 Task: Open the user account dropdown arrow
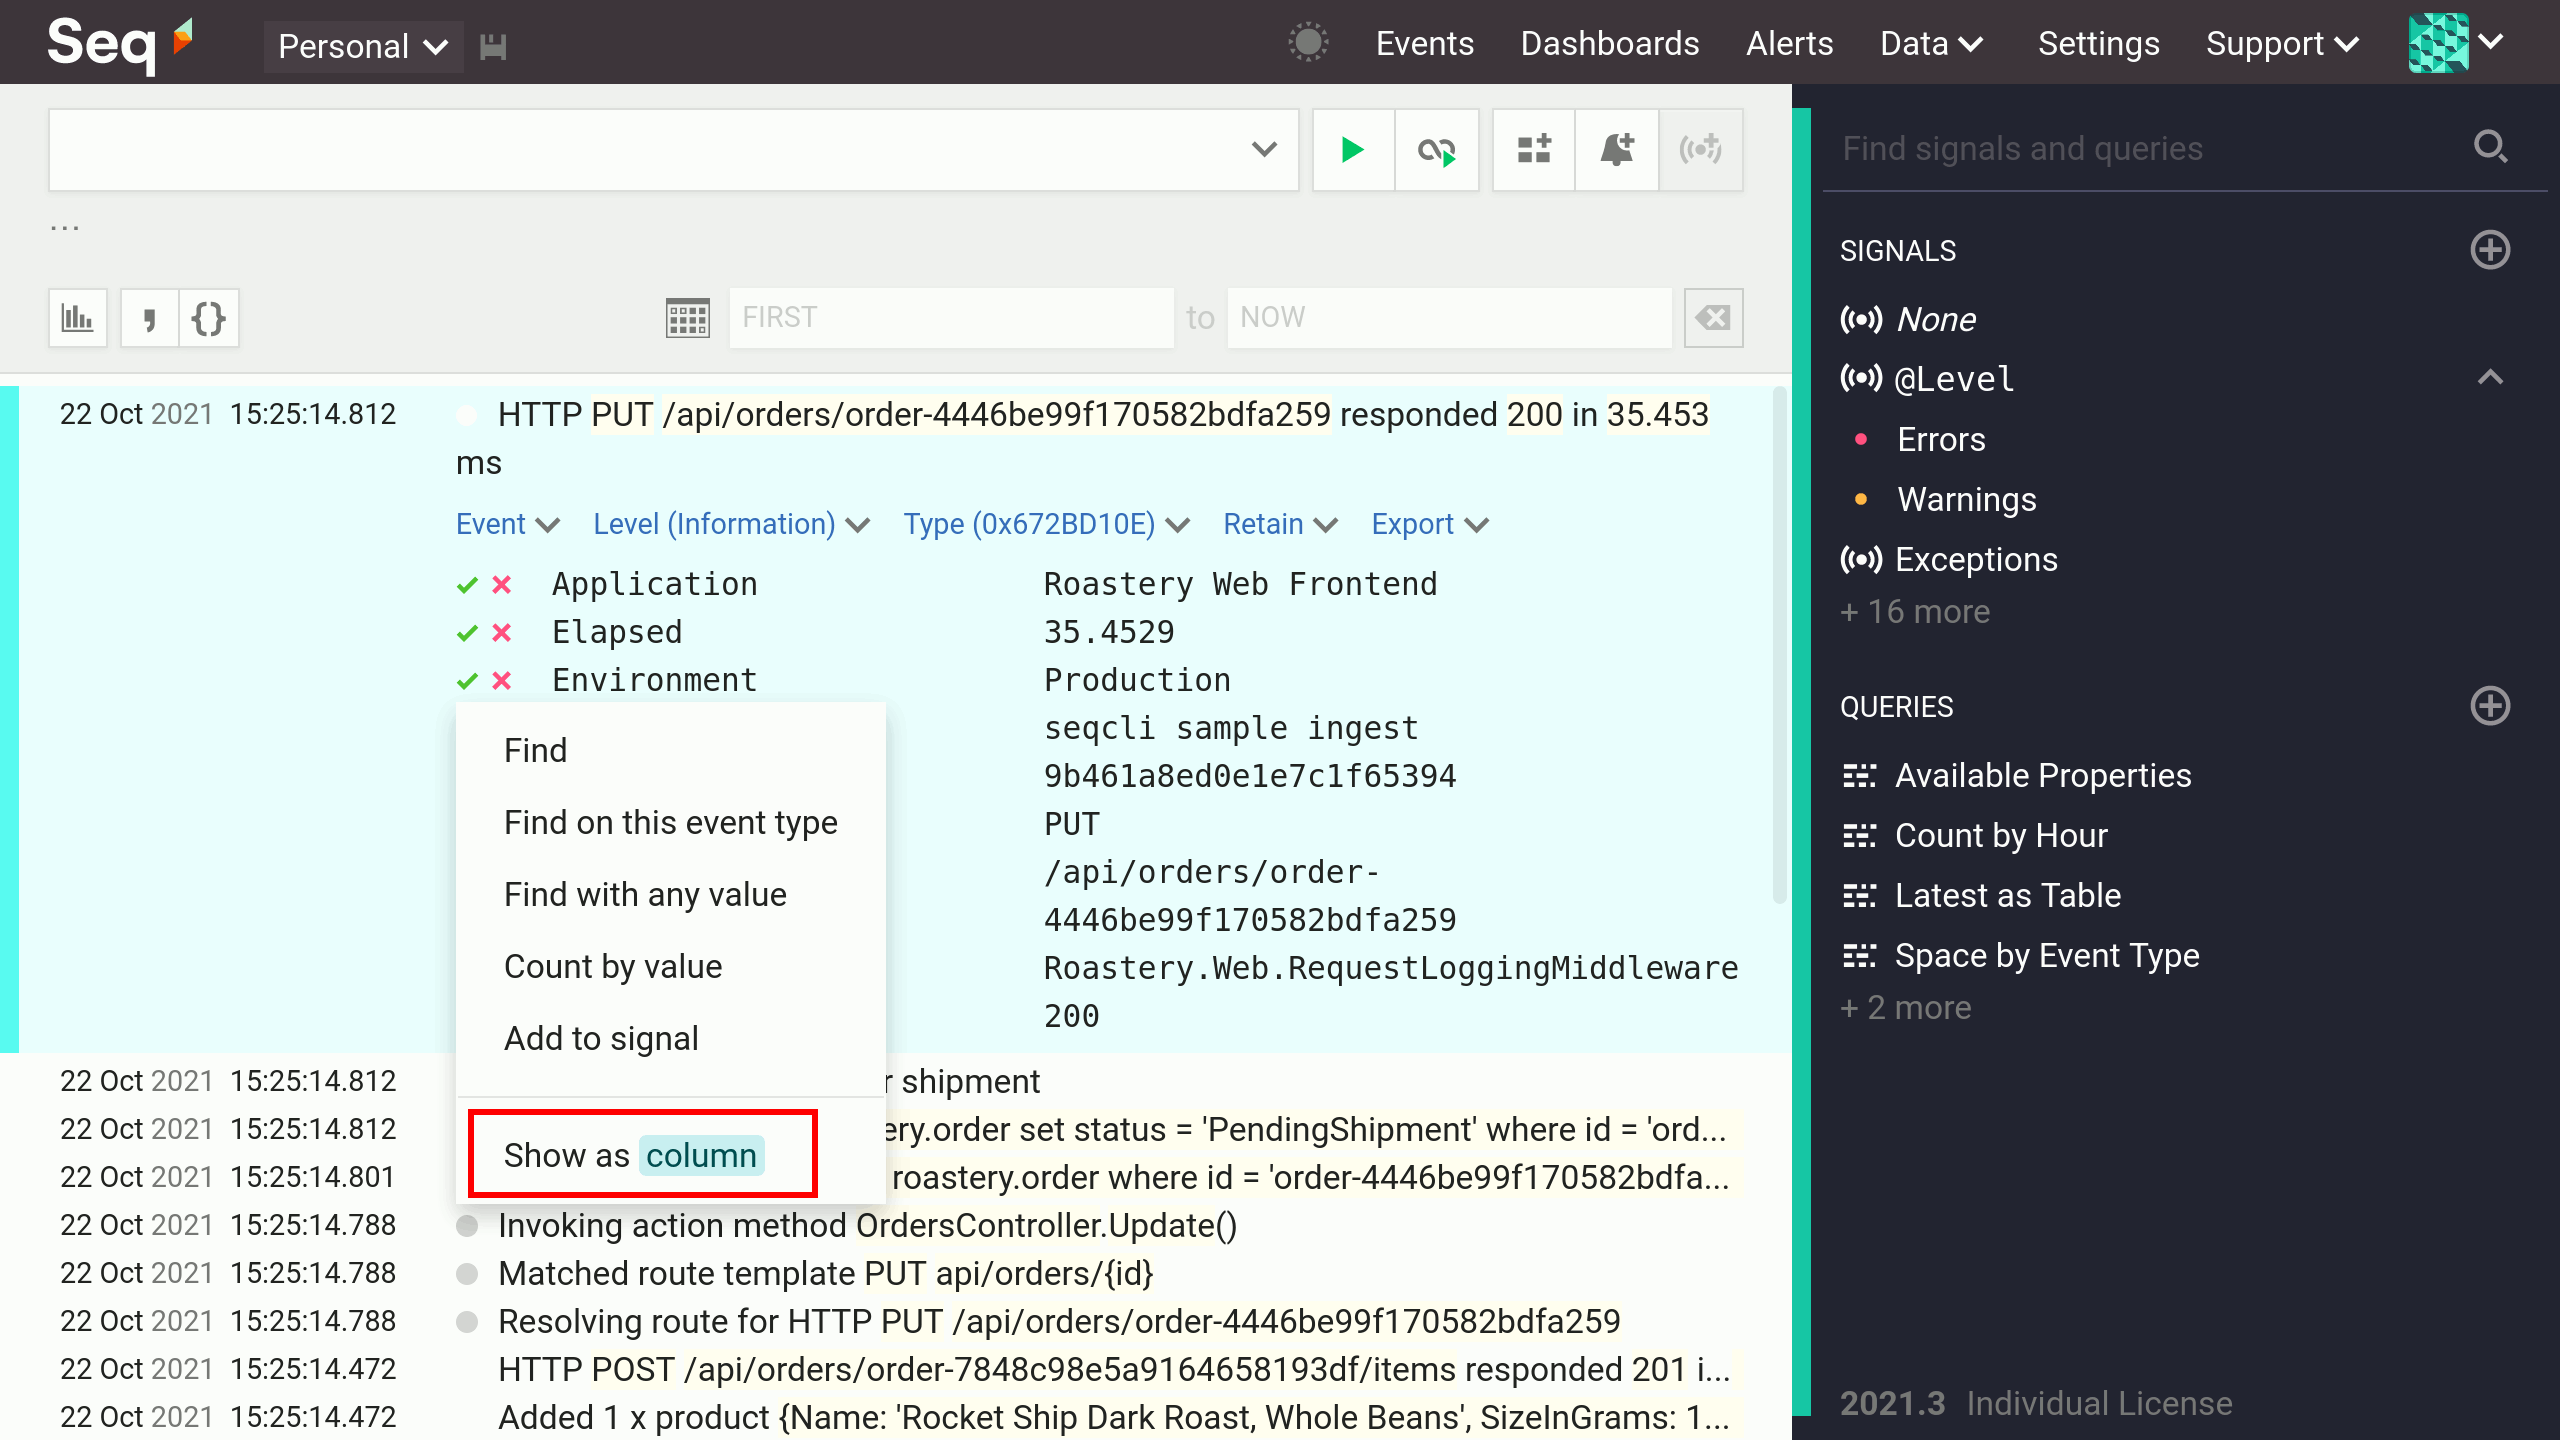click(x=2491, y=42)
